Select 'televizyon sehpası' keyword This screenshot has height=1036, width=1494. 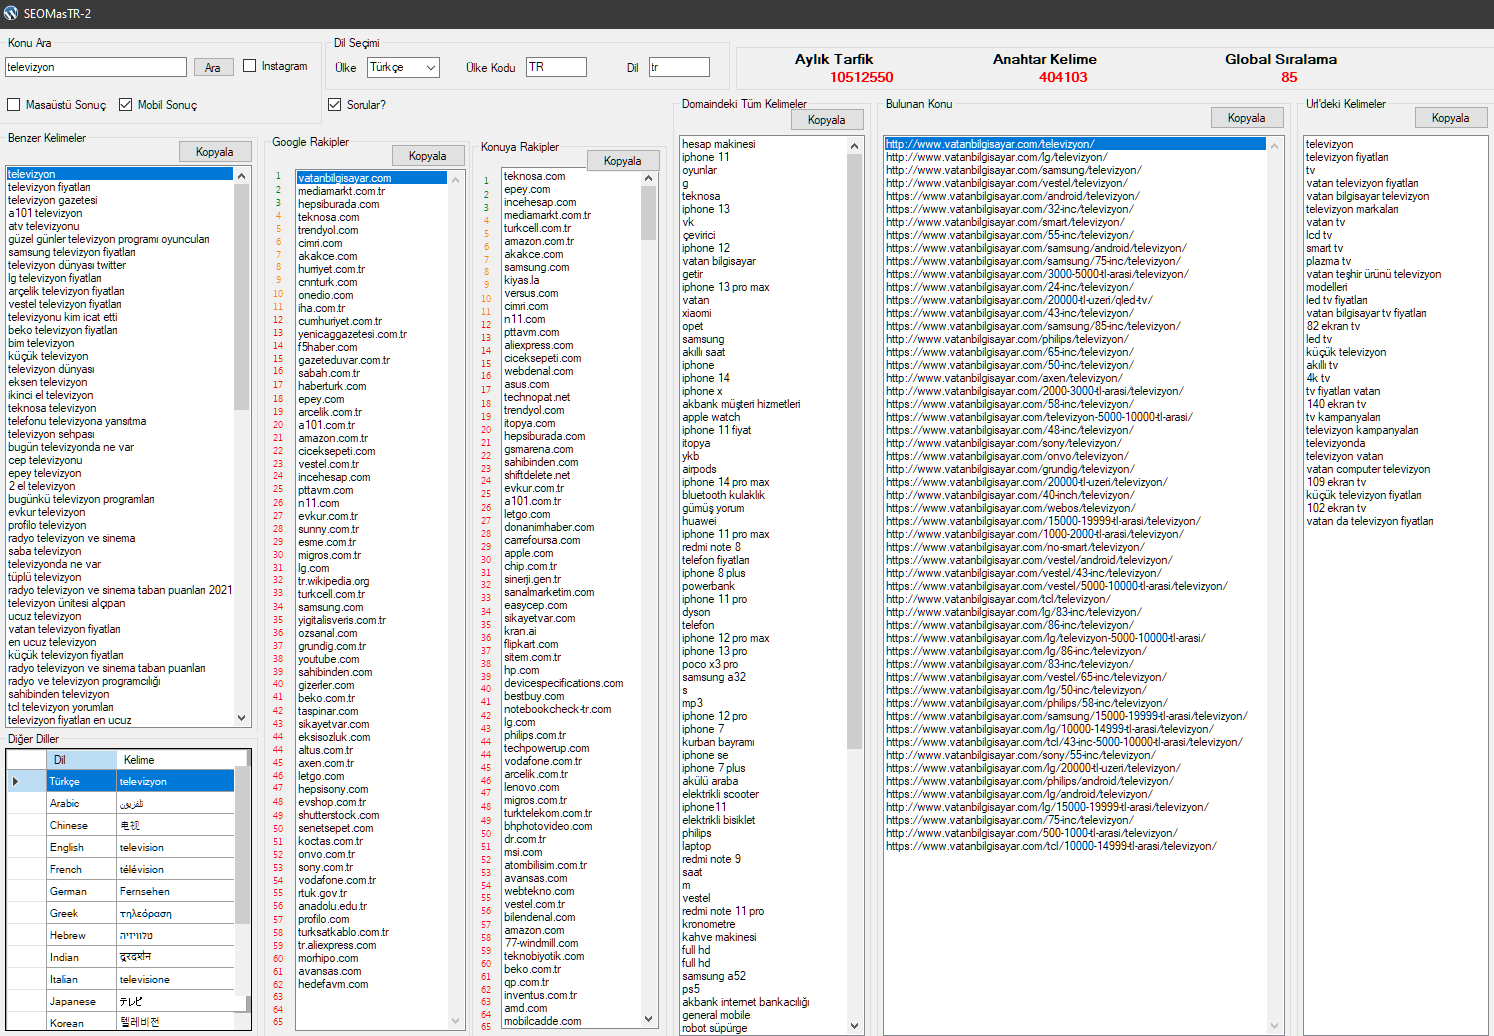tap(51, 434)
